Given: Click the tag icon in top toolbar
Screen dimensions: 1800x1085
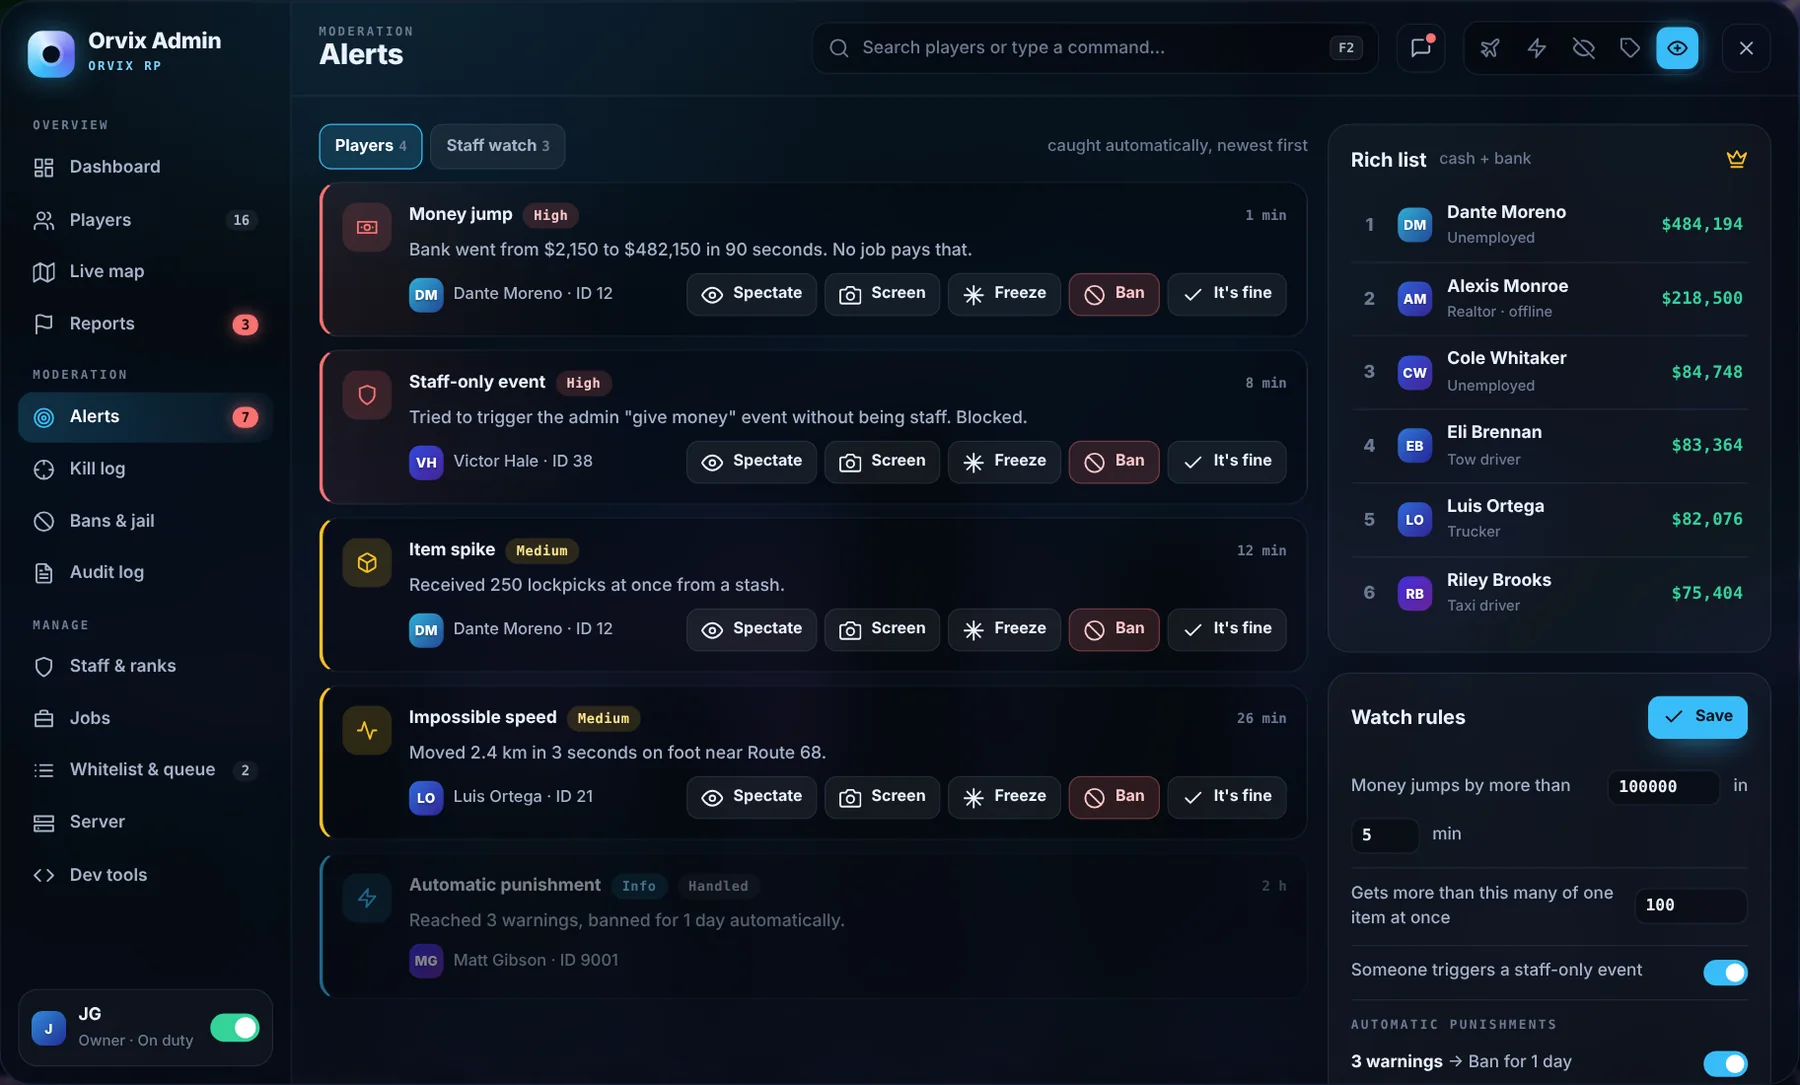Looking at the screenshot, I should click(x=1630, y=48).
